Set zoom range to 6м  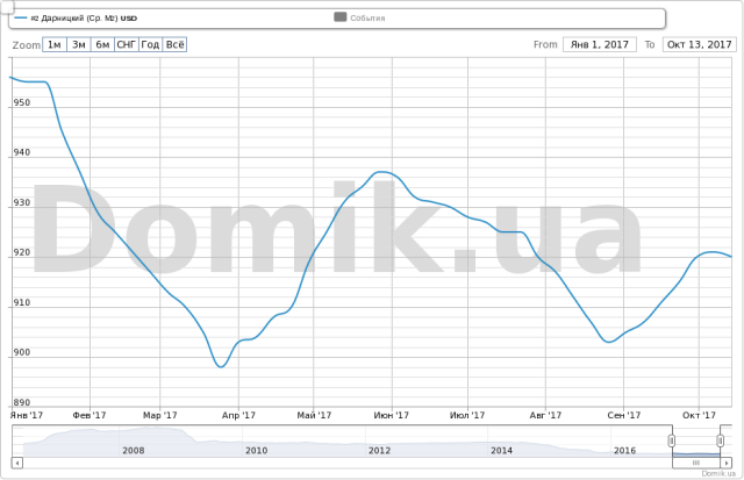point(102,45)
